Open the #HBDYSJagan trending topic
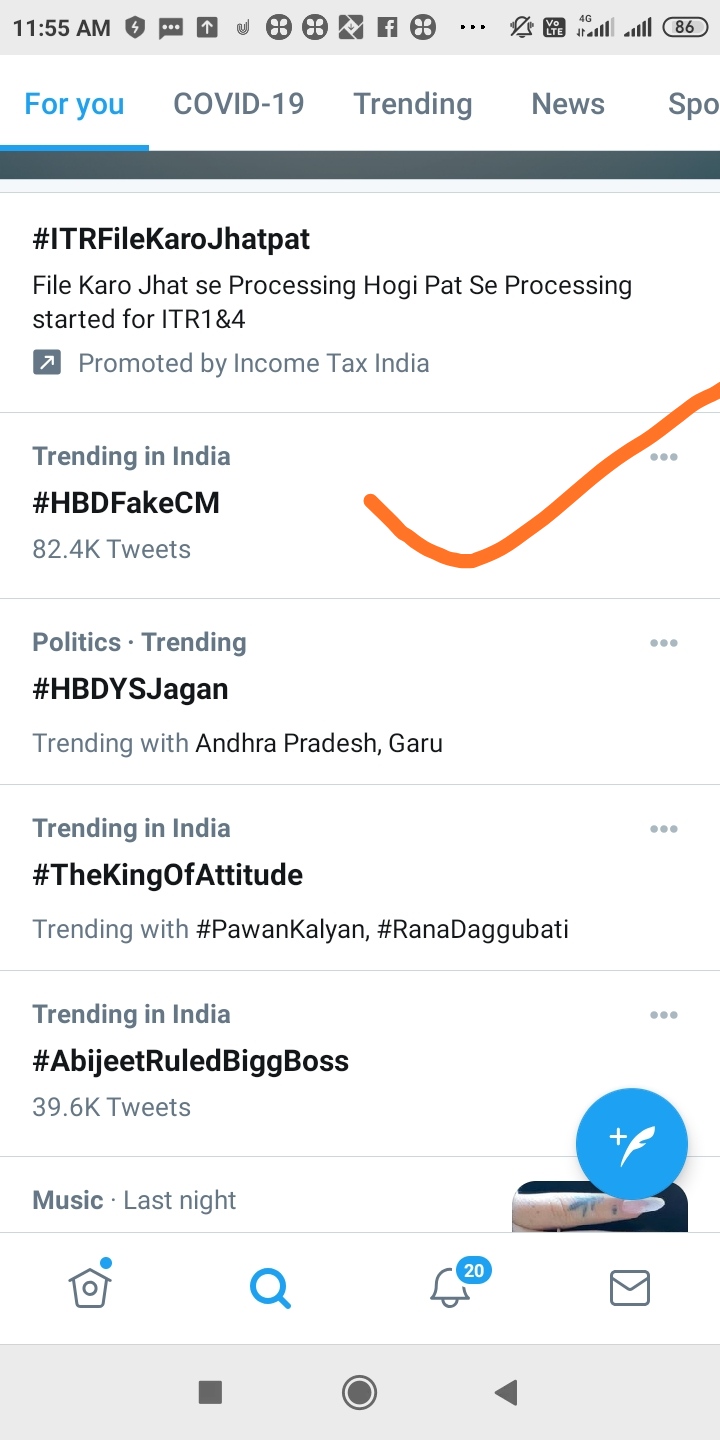 pos(131,689)
